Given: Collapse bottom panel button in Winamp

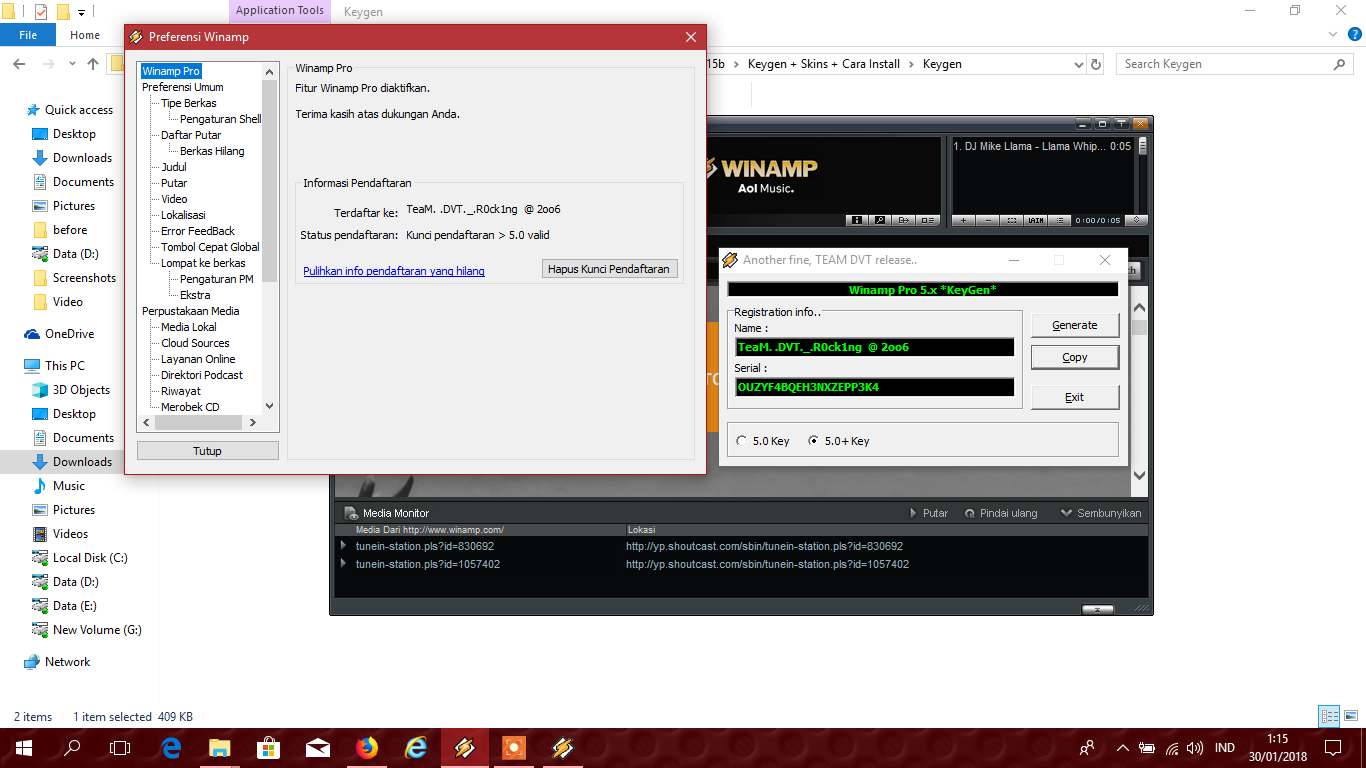Looking at the screenshot, I should 1098,609.
